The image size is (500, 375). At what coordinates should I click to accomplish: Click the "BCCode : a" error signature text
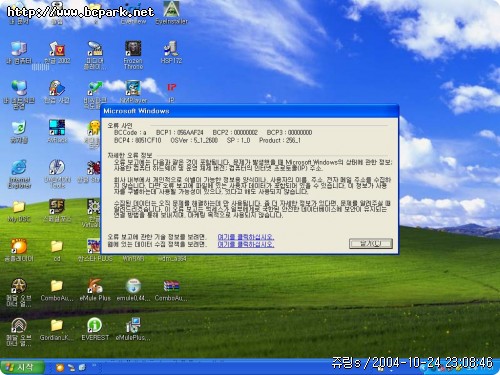pyautogui.click(x=130, y=132)
